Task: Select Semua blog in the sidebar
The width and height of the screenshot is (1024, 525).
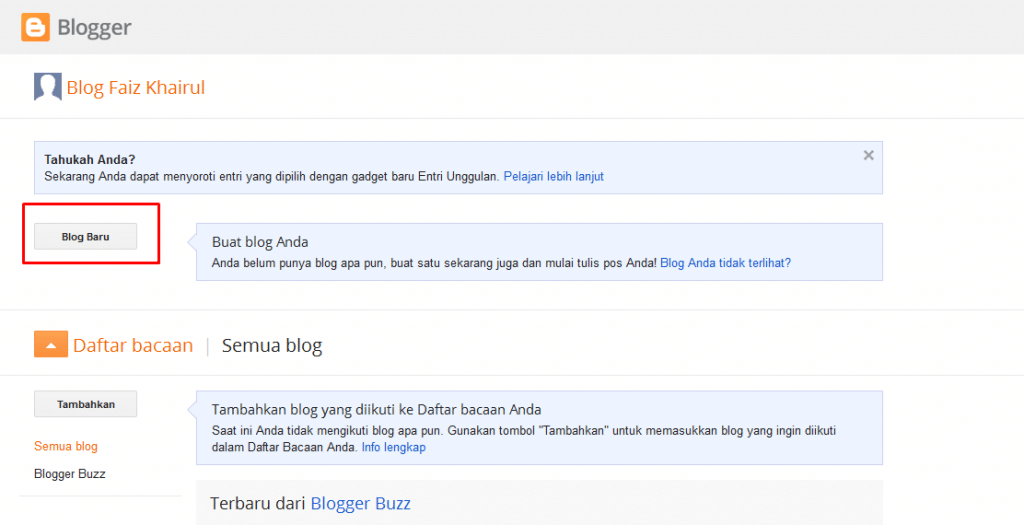Action: [x=65, y=447]
